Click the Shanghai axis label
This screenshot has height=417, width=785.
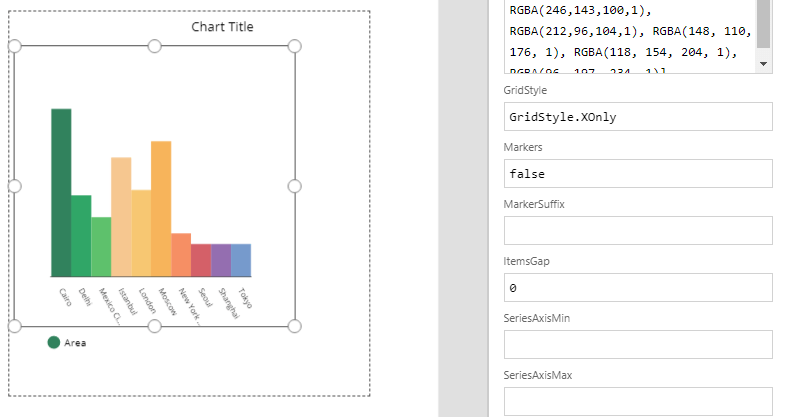[x=228, y=303]
